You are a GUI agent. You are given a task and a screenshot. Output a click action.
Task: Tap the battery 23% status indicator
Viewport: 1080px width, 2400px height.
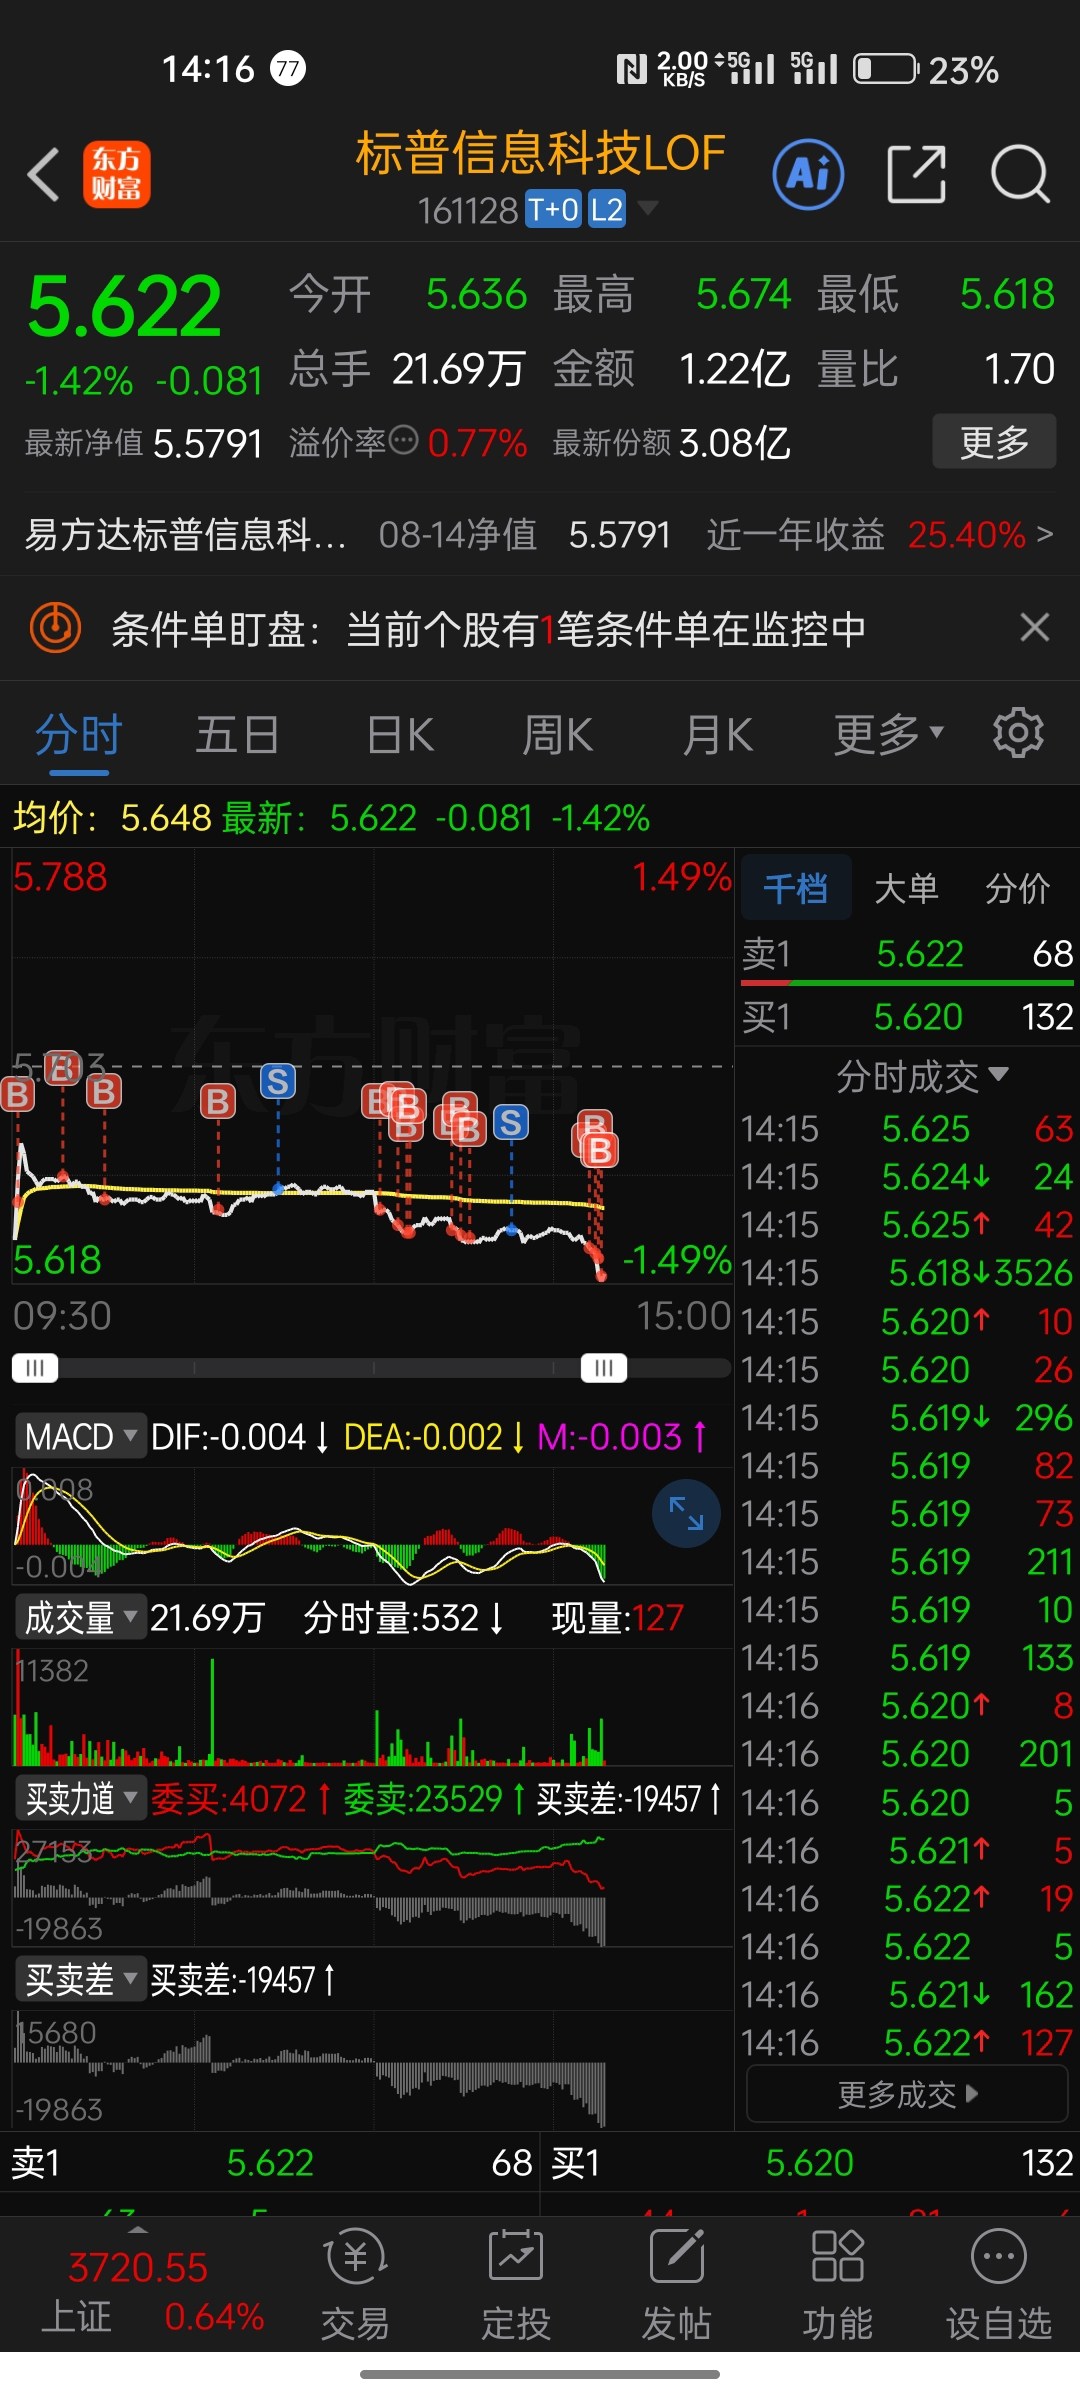point(926,70)
